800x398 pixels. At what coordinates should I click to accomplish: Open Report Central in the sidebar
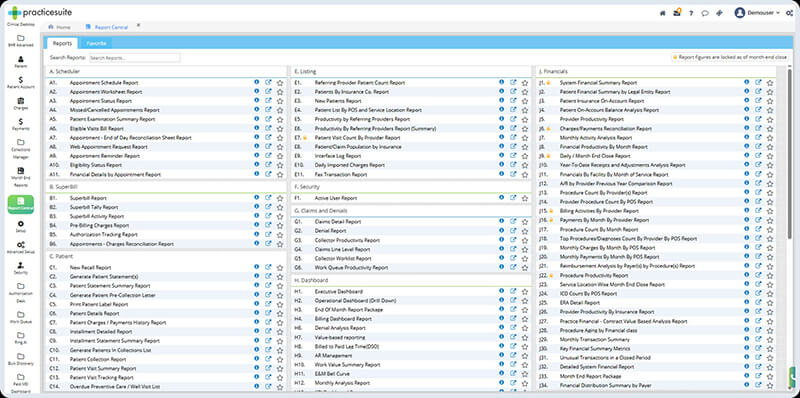(x=20, y=204)
